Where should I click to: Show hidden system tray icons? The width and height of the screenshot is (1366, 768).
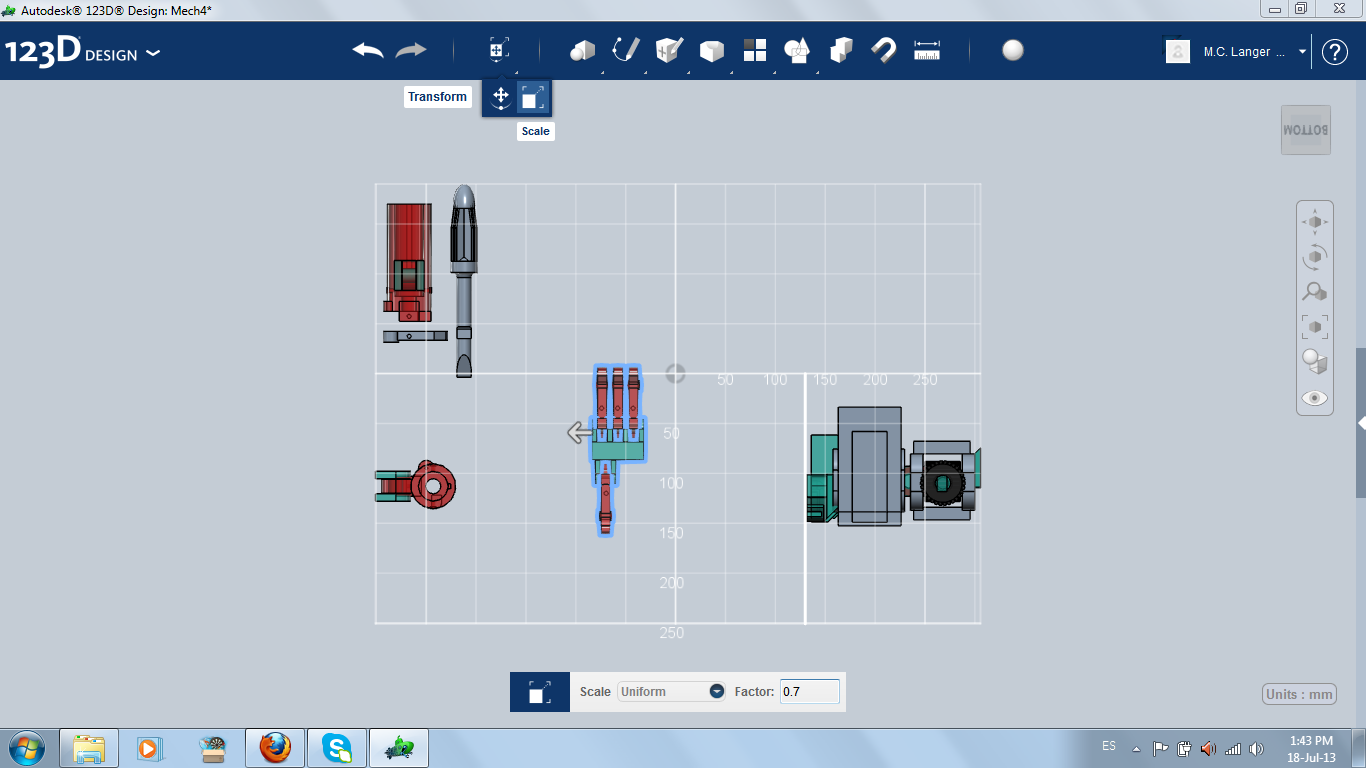1136,748
